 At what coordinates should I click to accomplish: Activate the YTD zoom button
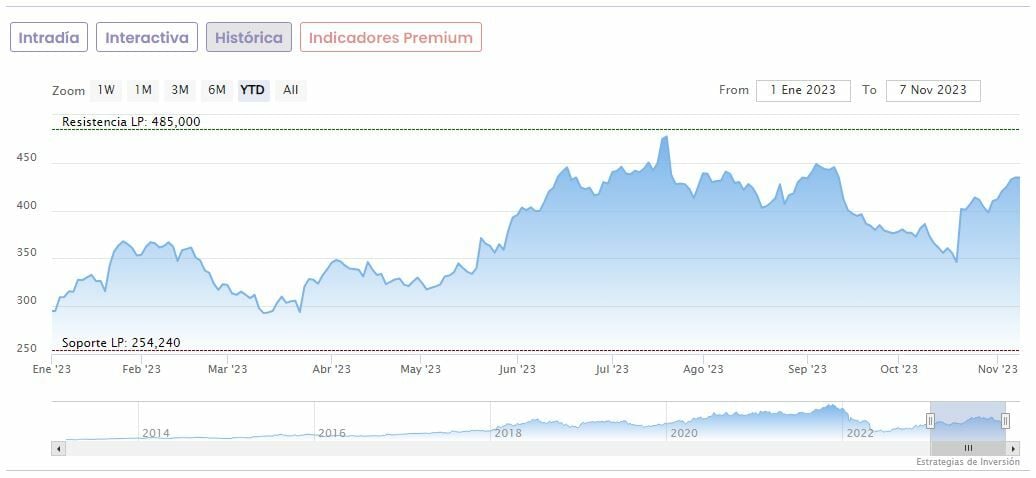(253, 90)
